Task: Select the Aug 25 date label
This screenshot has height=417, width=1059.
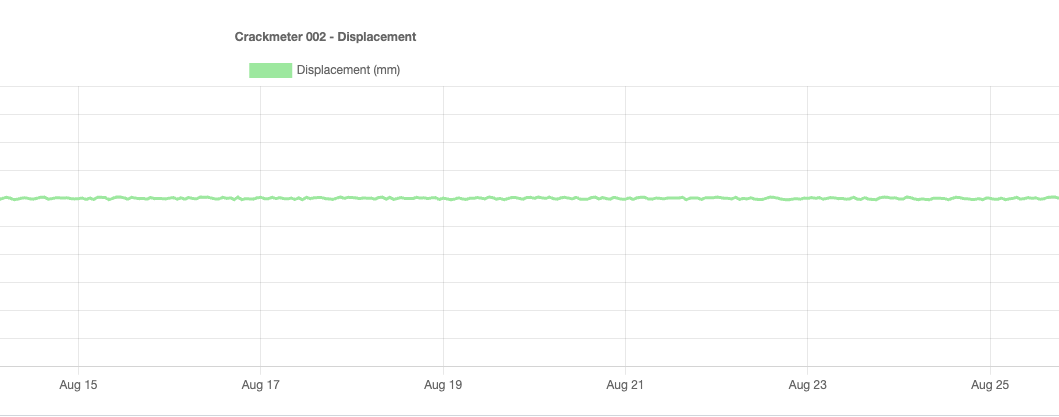Action: pyautogui.click(x=990, y=384)
